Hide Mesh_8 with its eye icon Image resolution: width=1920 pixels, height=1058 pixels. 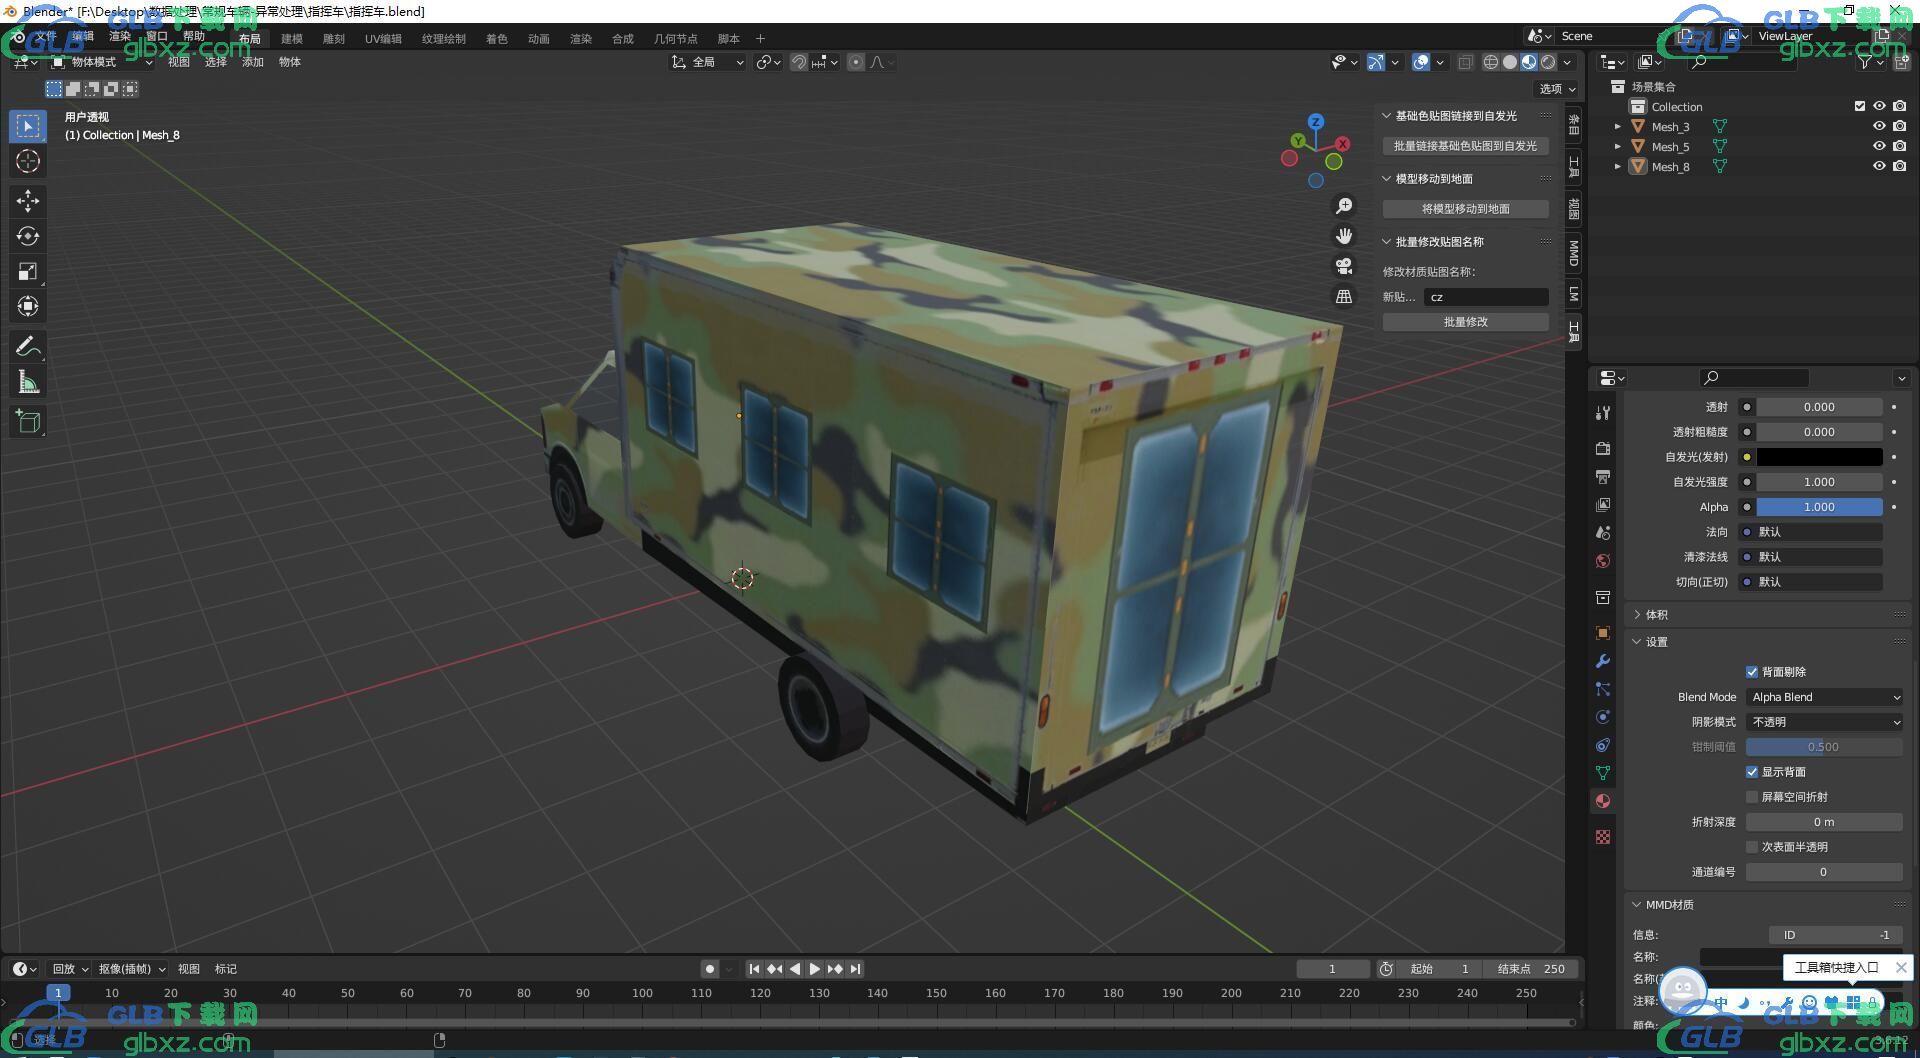coord(1879,167)
